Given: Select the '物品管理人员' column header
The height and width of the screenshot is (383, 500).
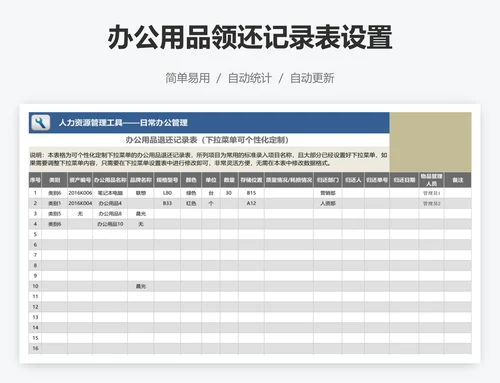Looking at the screenshot, I should pyautogui.click(x=431, y=180).
